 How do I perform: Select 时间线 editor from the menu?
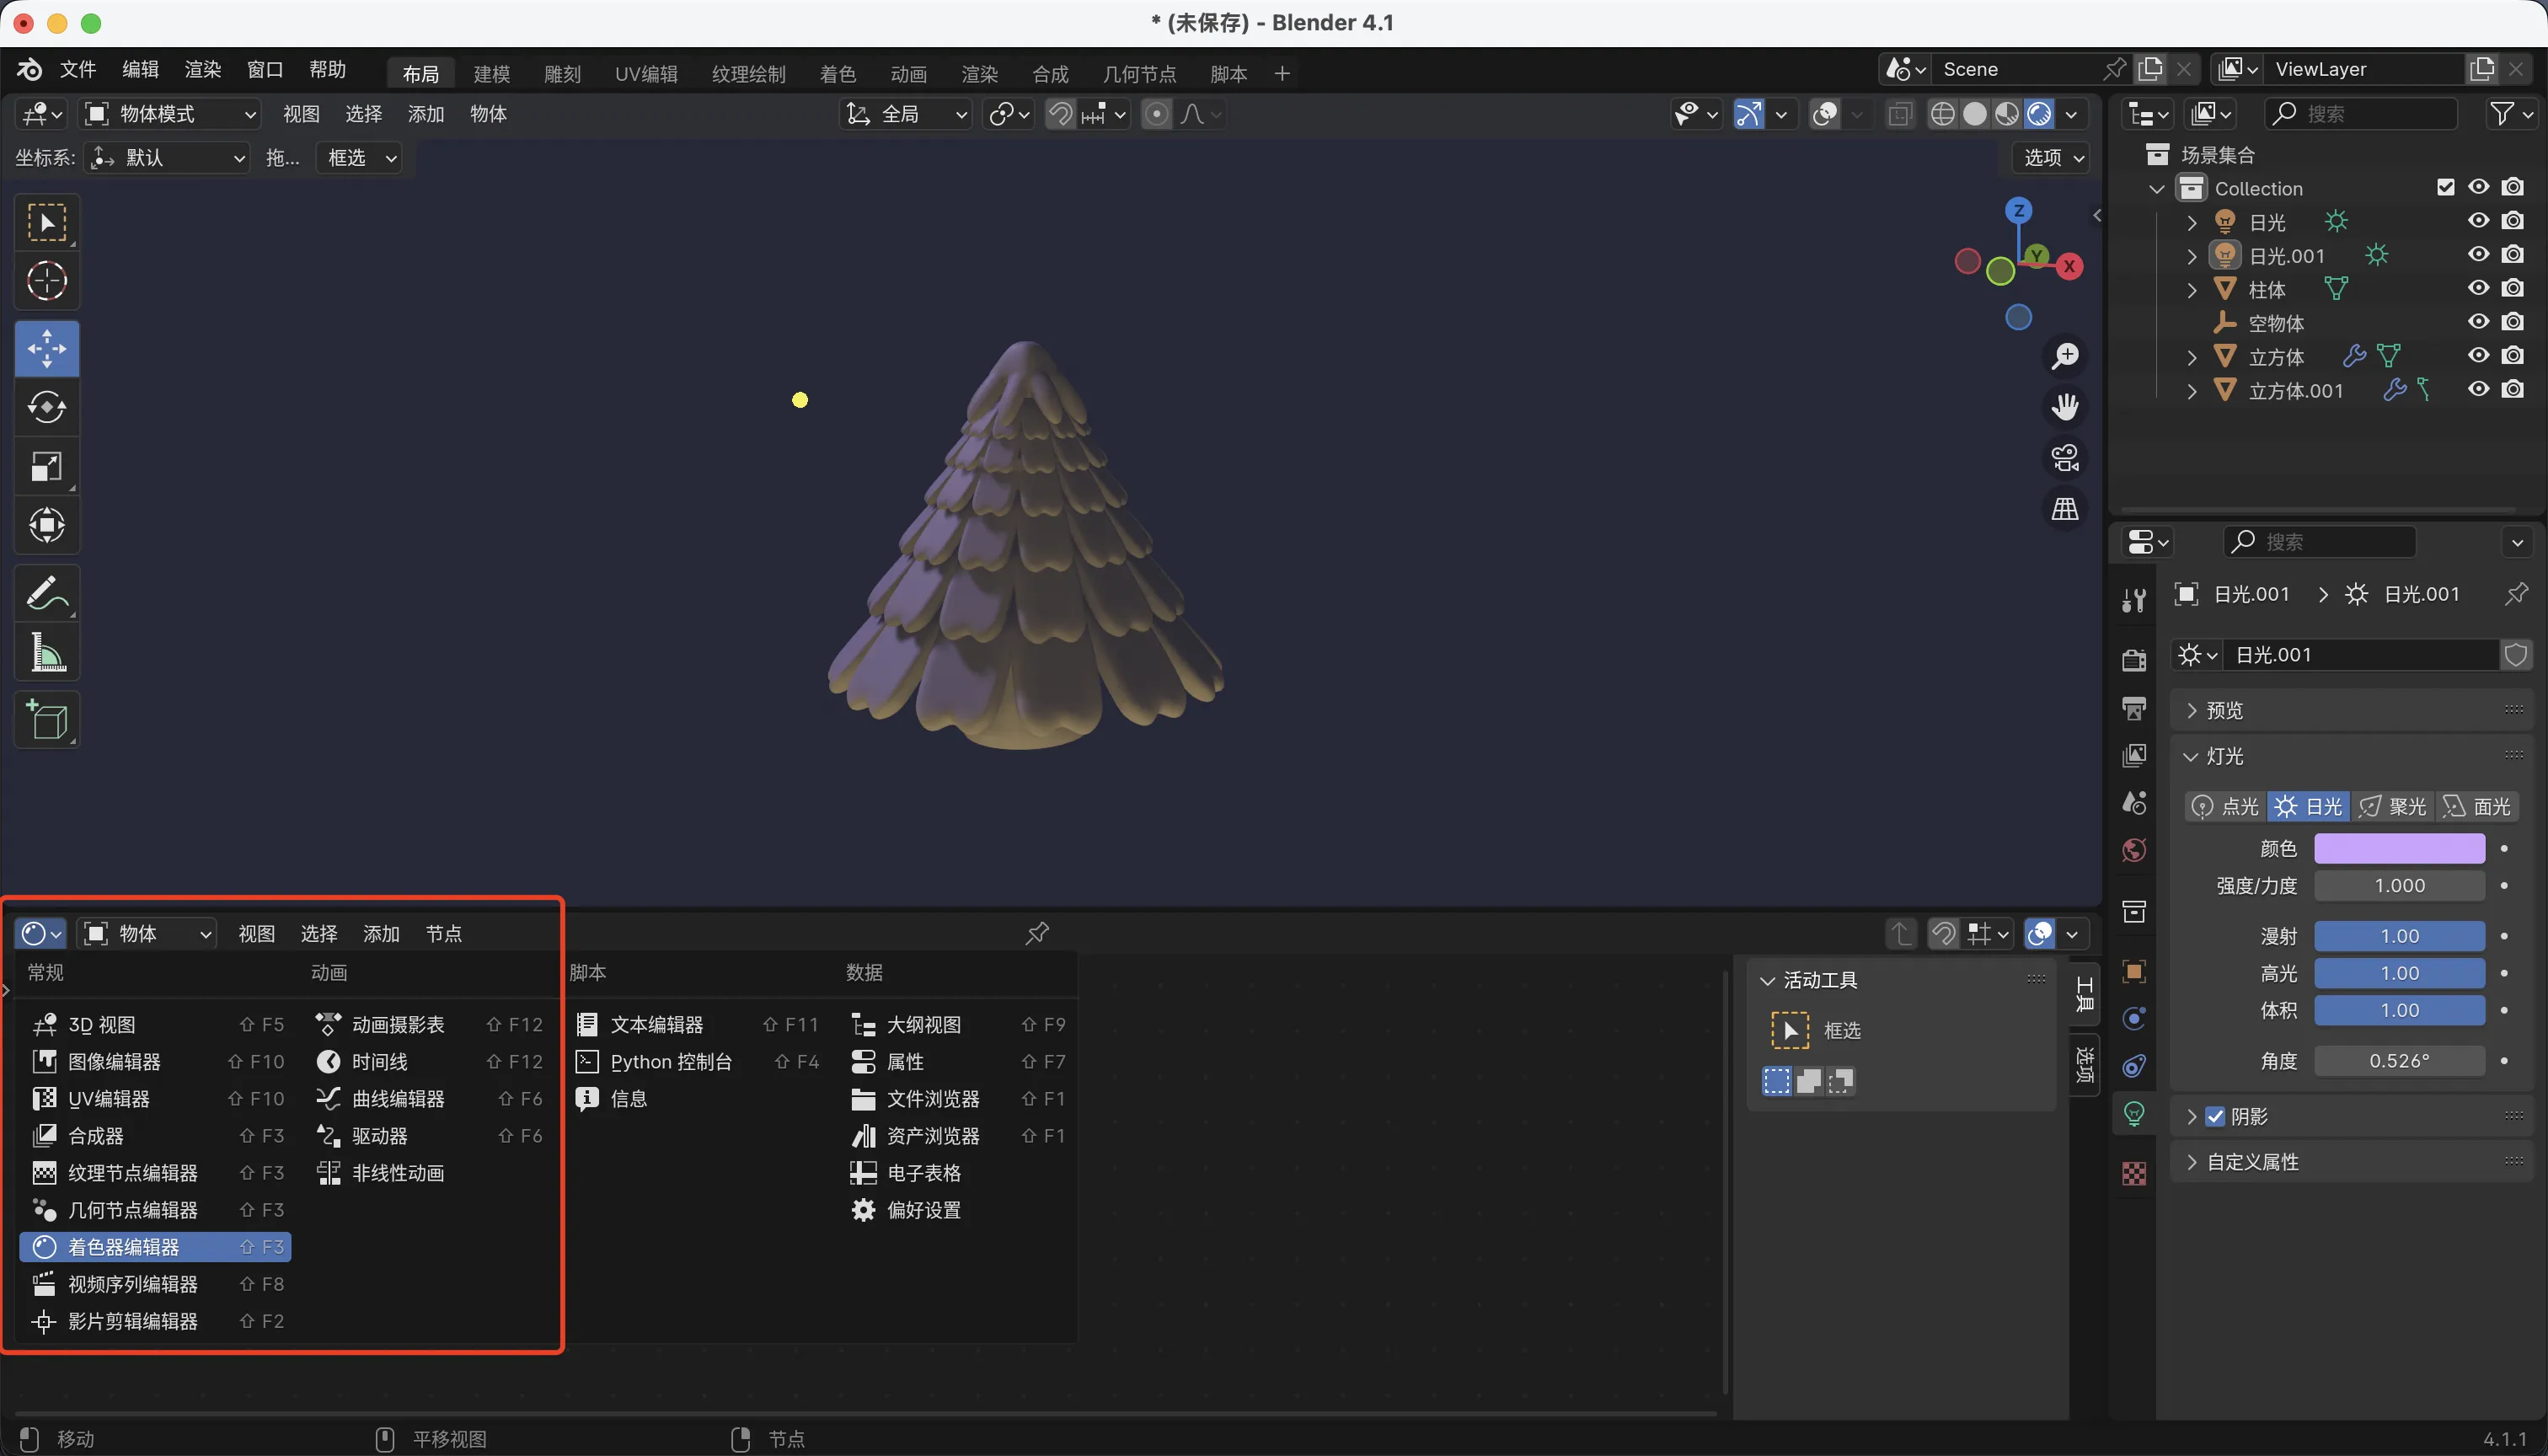379,1061
